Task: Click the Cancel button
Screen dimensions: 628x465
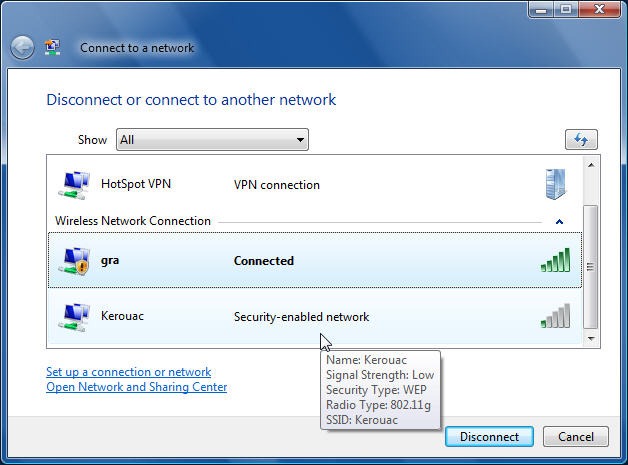Action: (576, 437)
